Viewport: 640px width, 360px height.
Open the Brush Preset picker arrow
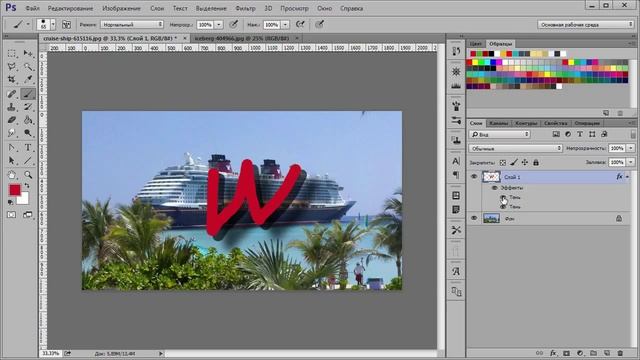click(53, 24)
